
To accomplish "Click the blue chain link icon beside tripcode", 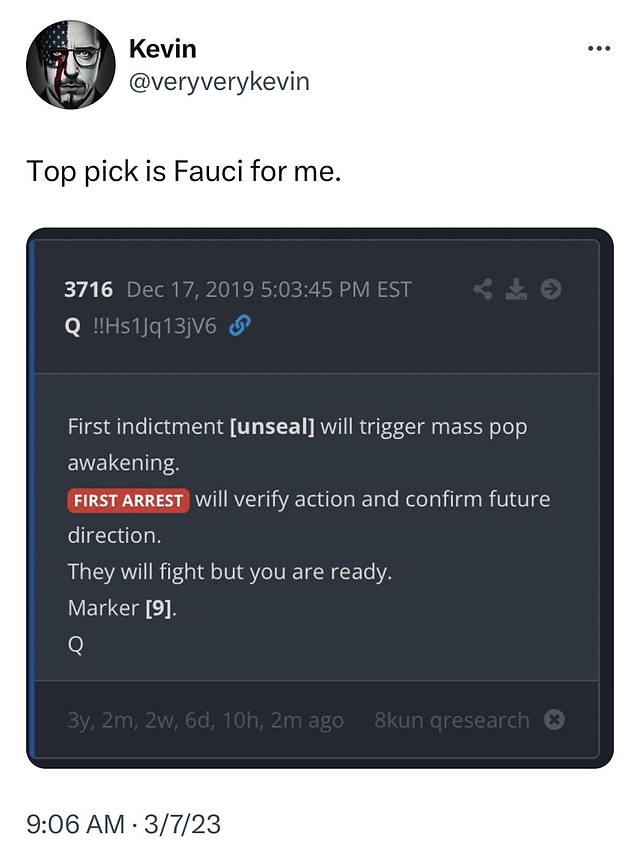I will pyautogui.click(x=240, y=326).
